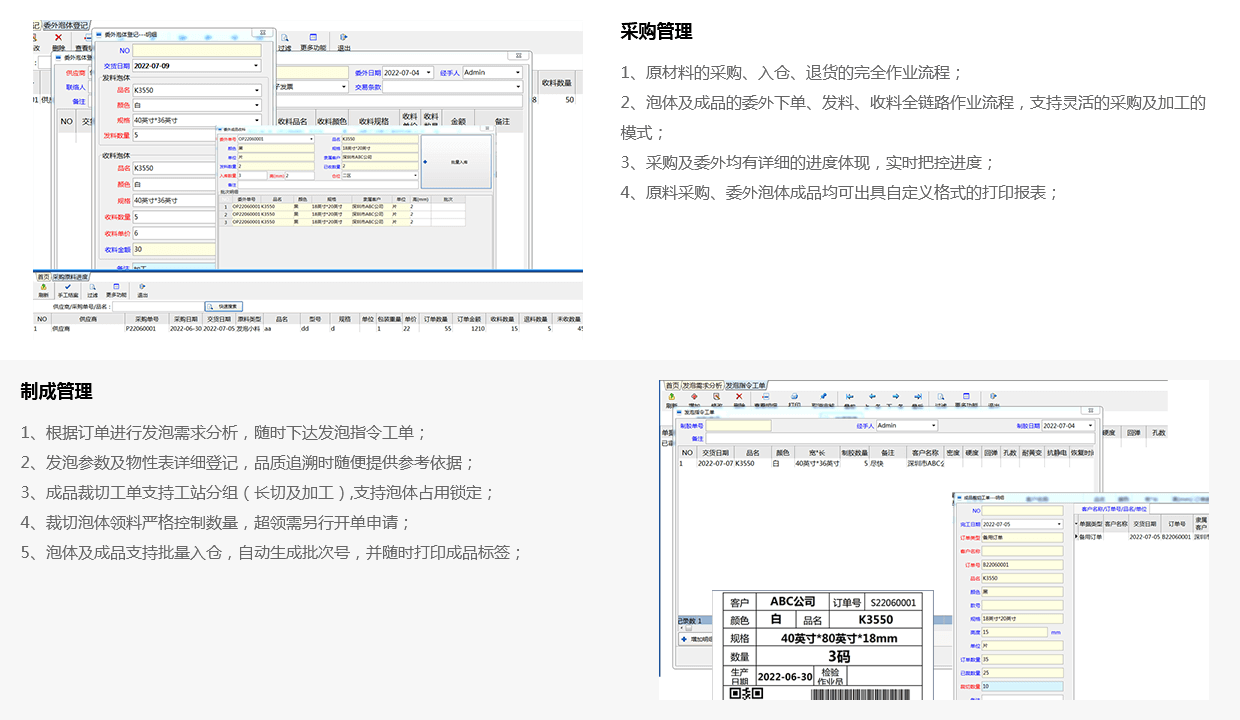Click the 快速搜索 button
This screenshot has width=1240, height=720.
click(224, 306)
